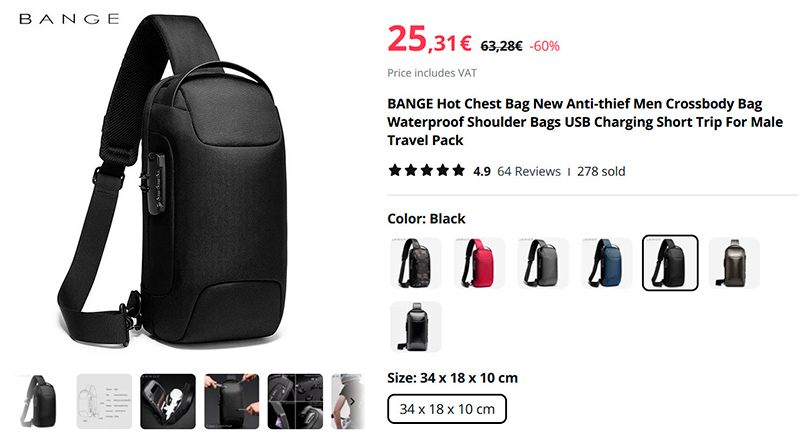View the open bag interior thumbnail
800x441 pixels.
coord(168,401)
